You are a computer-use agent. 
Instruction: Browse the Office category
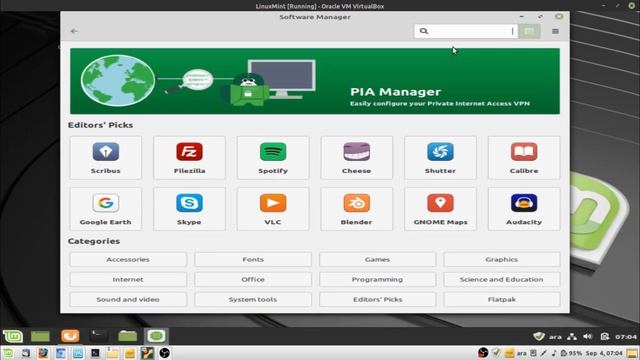[x=253, y=280]
